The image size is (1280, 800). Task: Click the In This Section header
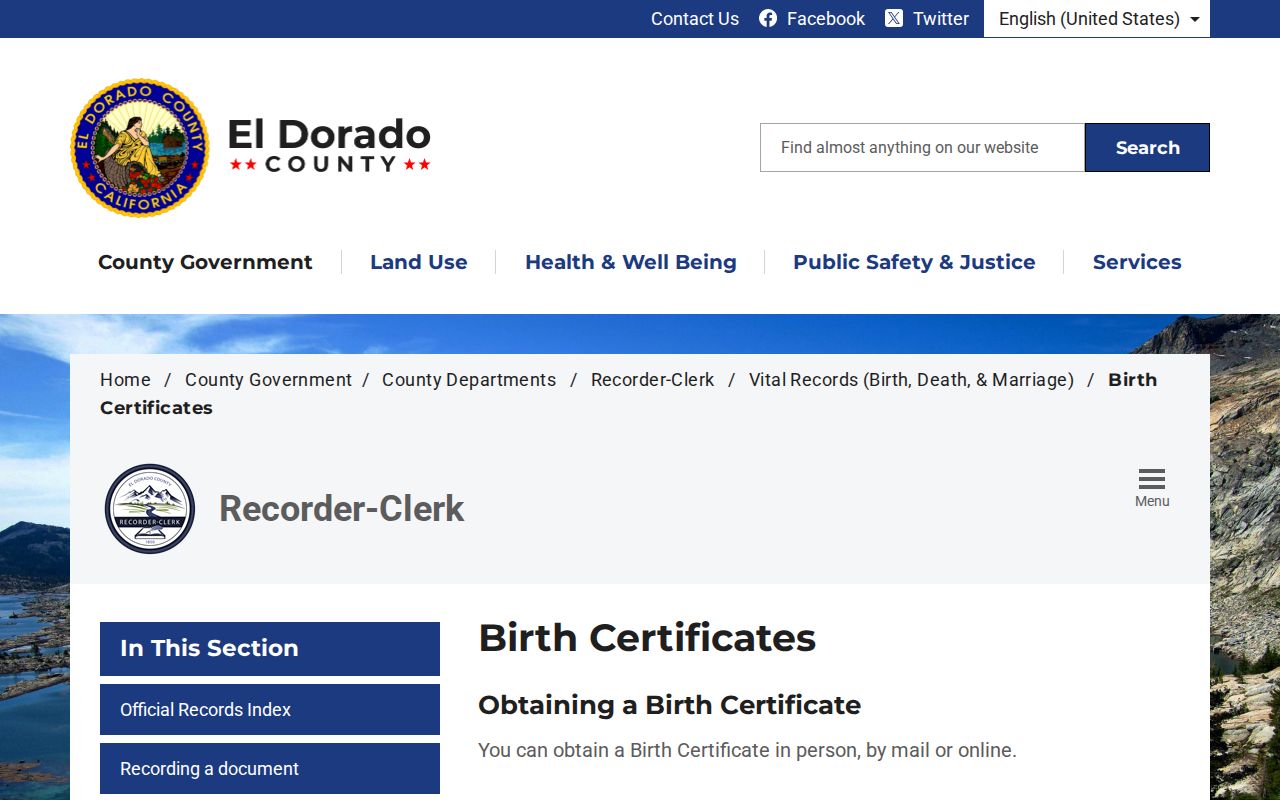coord(270,648)
